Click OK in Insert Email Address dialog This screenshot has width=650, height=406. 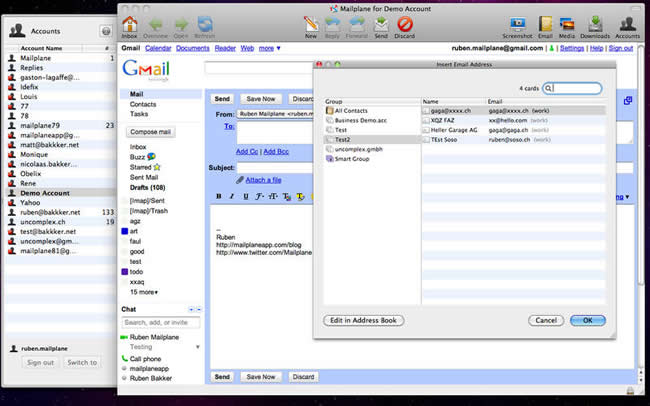588,320
